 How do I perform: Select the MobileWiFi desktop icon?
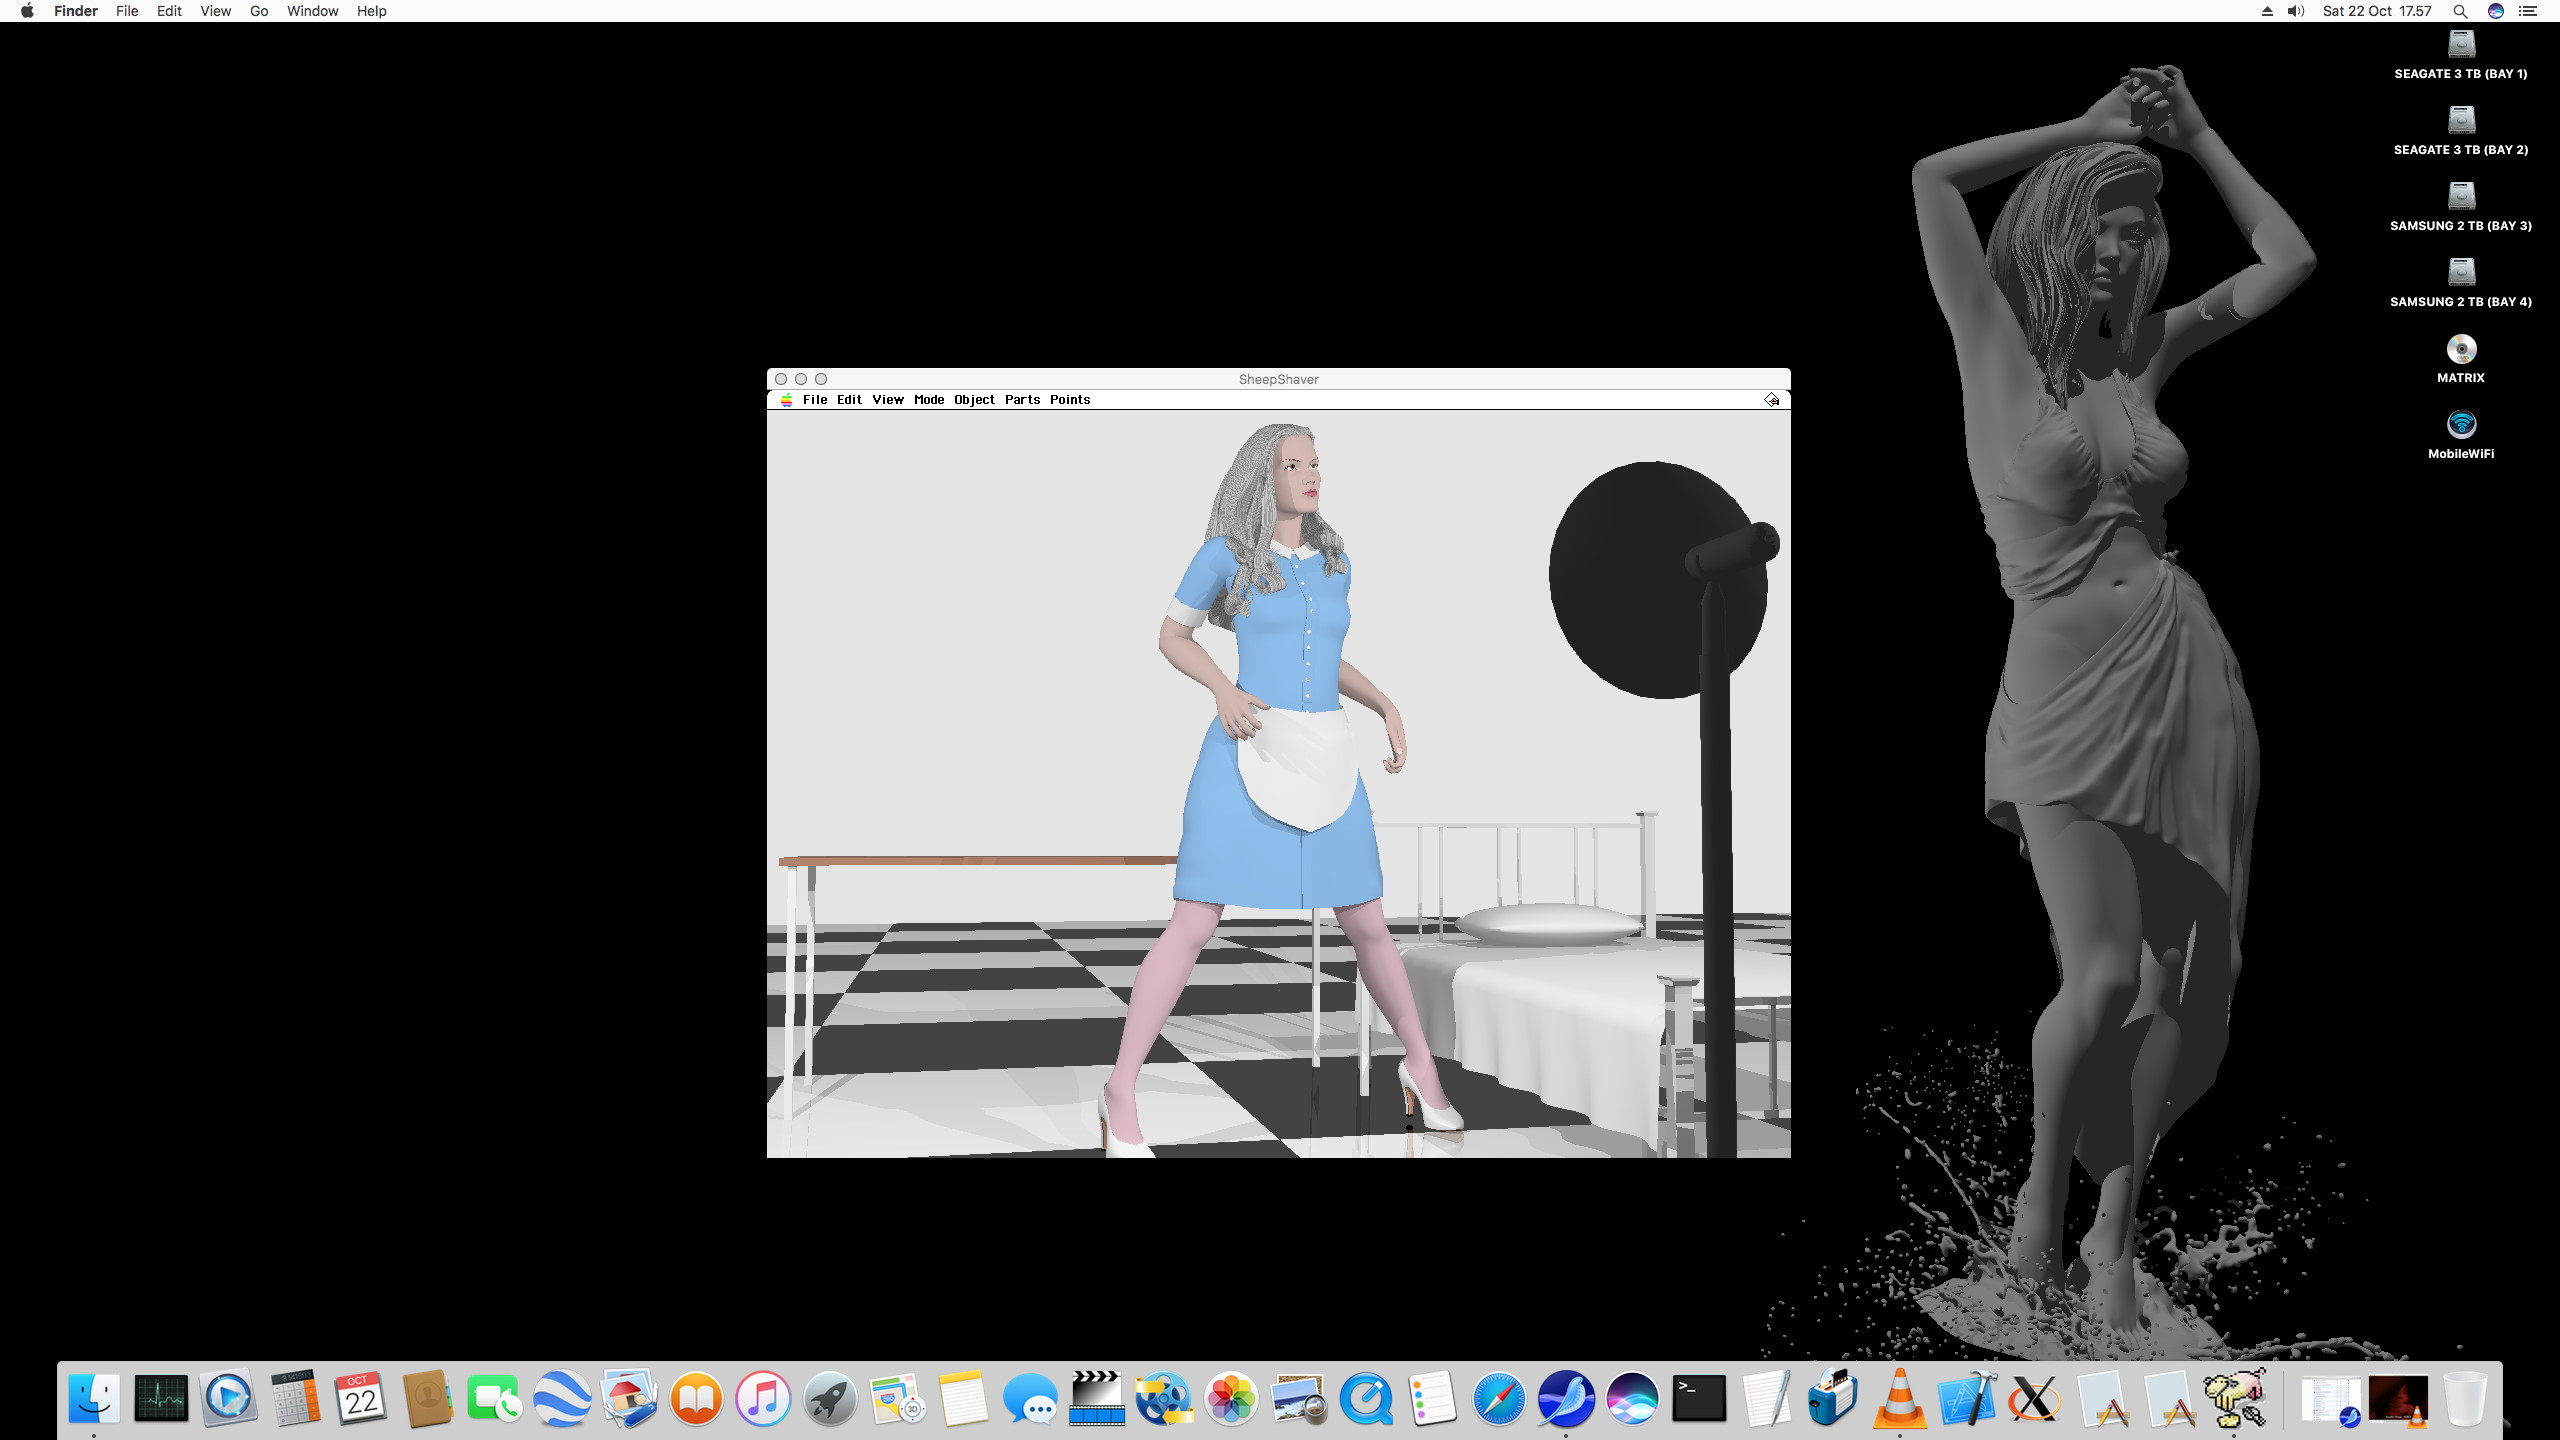tap(2461, 434)
